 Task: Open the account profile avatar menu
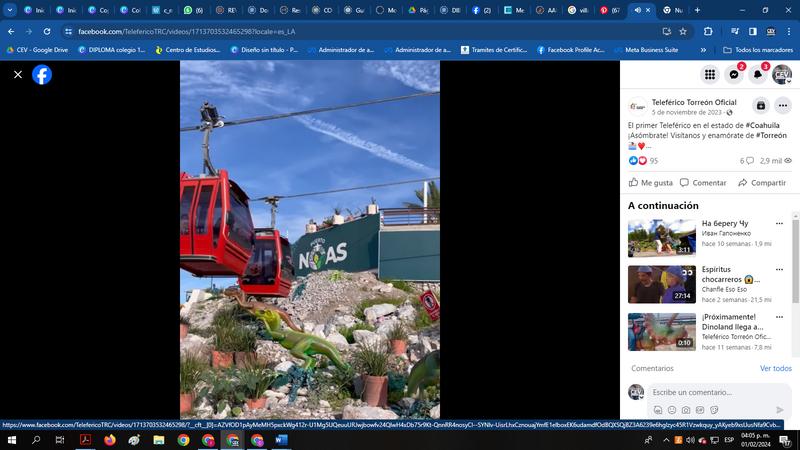[782, 74]
